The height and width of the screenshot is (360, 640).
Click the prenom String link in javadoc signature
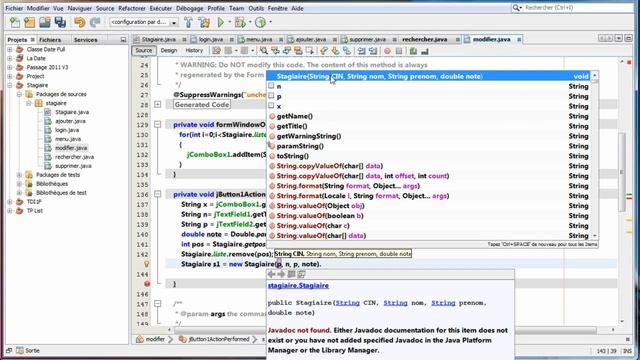click(x=443, y=303)
